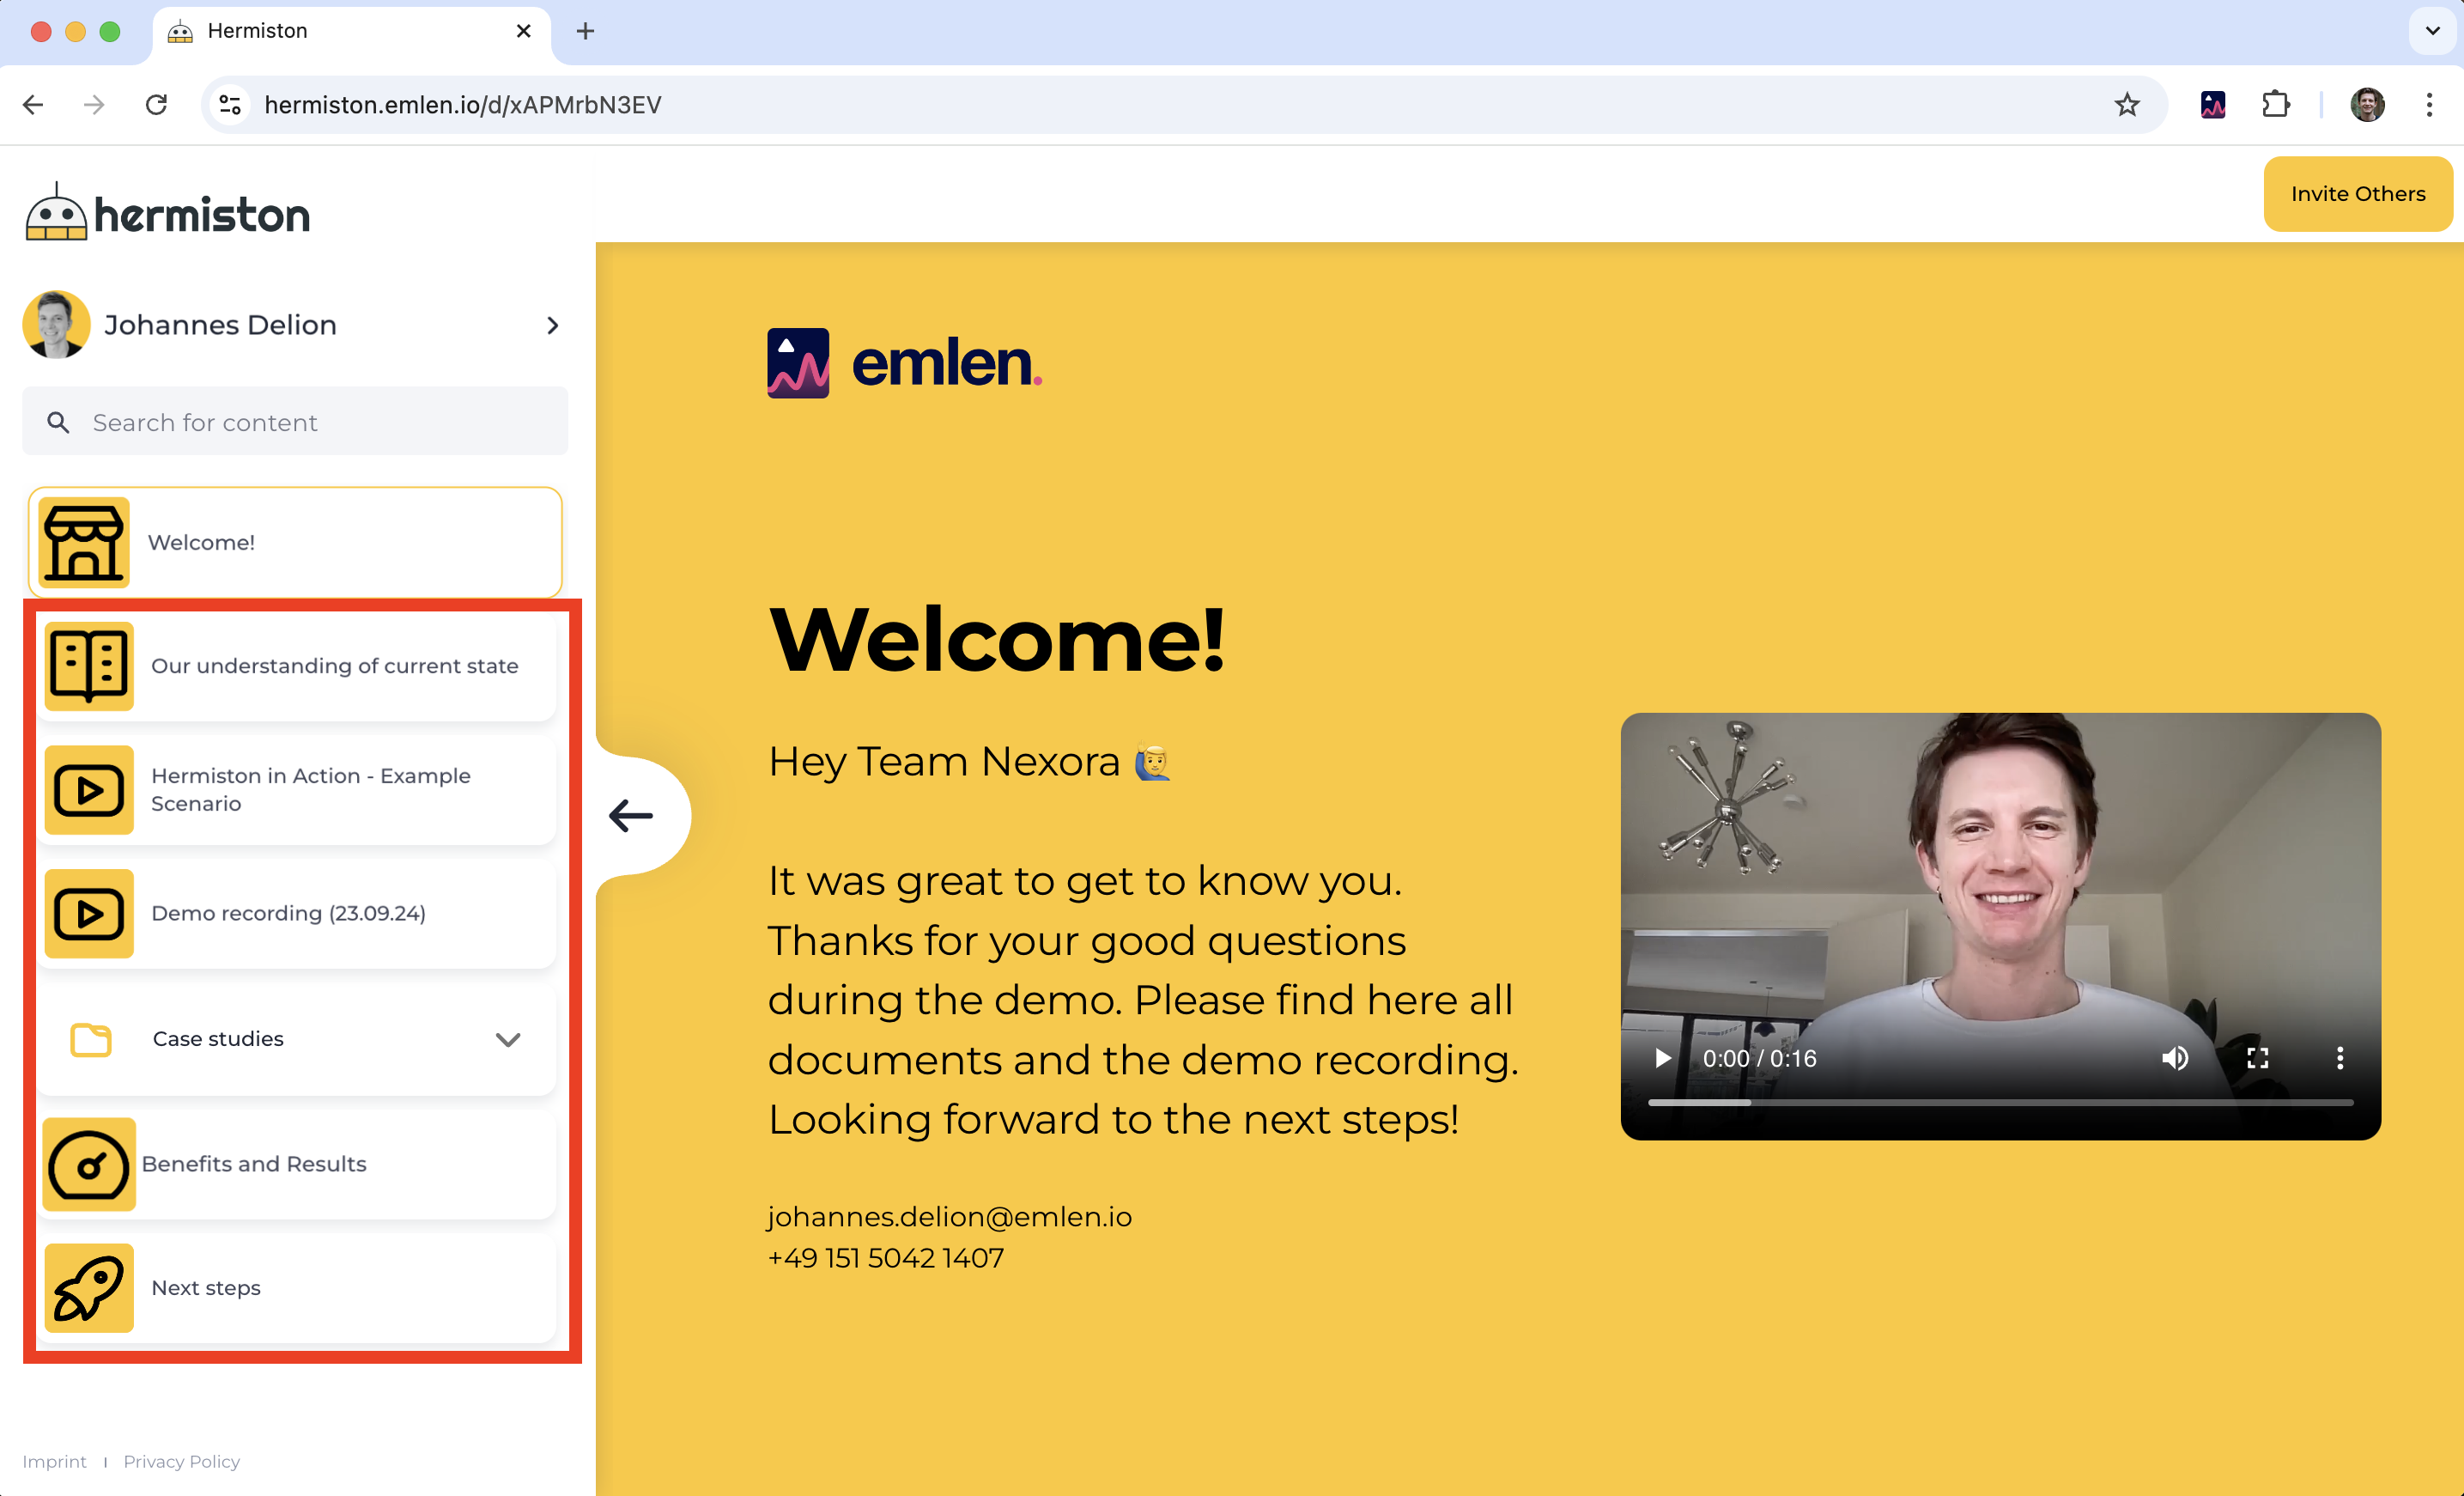Viewport: 2464px width, 1496px height.
Task: Bookmark this page with the star icon
Action: tap(2126, 105)
